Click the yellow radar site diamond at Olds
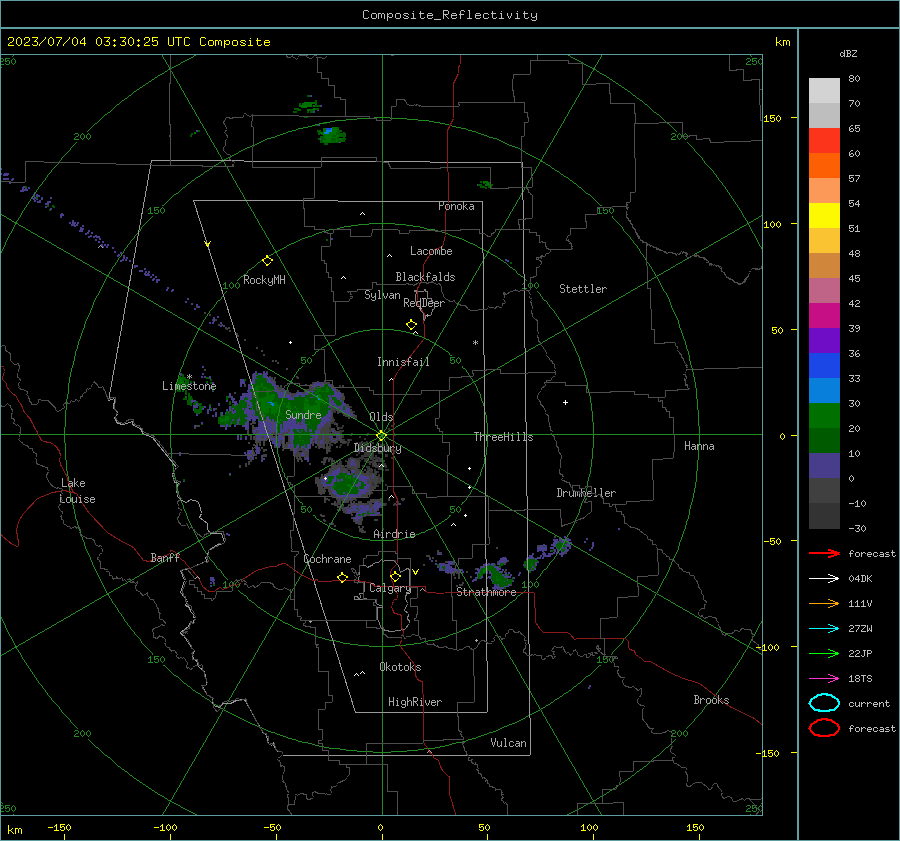This screenshot has width=900, height=841. (x=381, y=436)
